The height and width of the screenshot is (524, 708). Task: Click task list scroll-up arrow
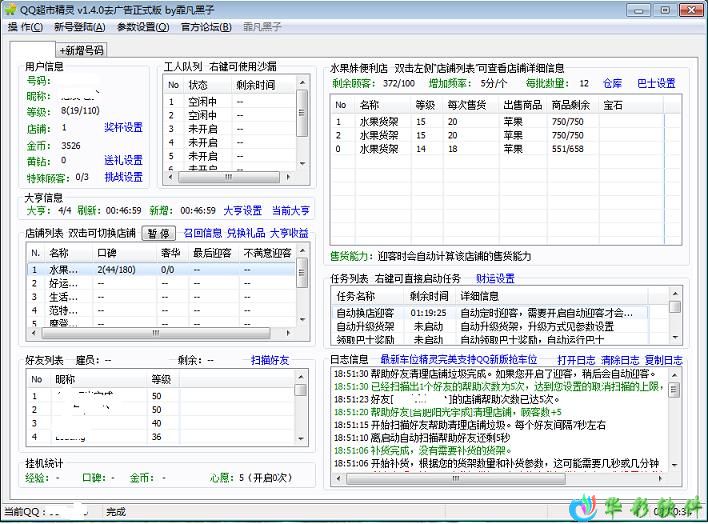click(675, 294)
